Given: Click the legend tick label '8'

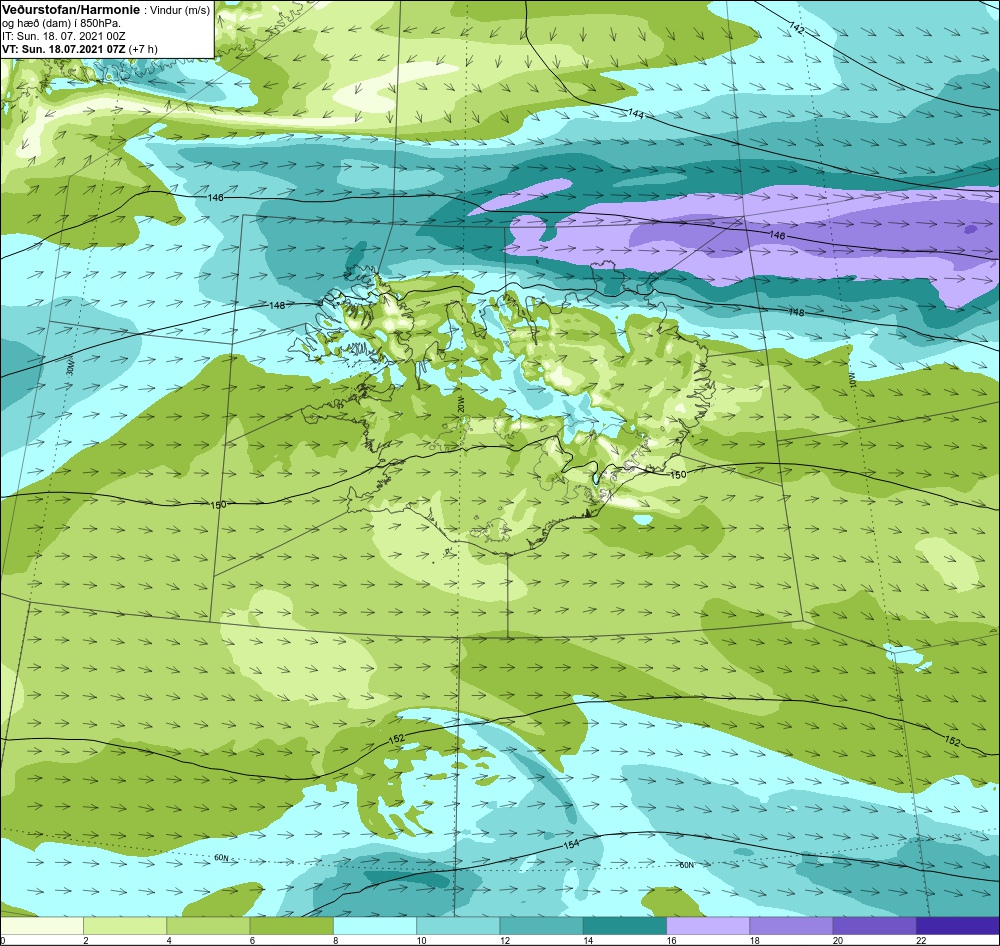Looking at the screenshot, I should (x=335, y=940).
